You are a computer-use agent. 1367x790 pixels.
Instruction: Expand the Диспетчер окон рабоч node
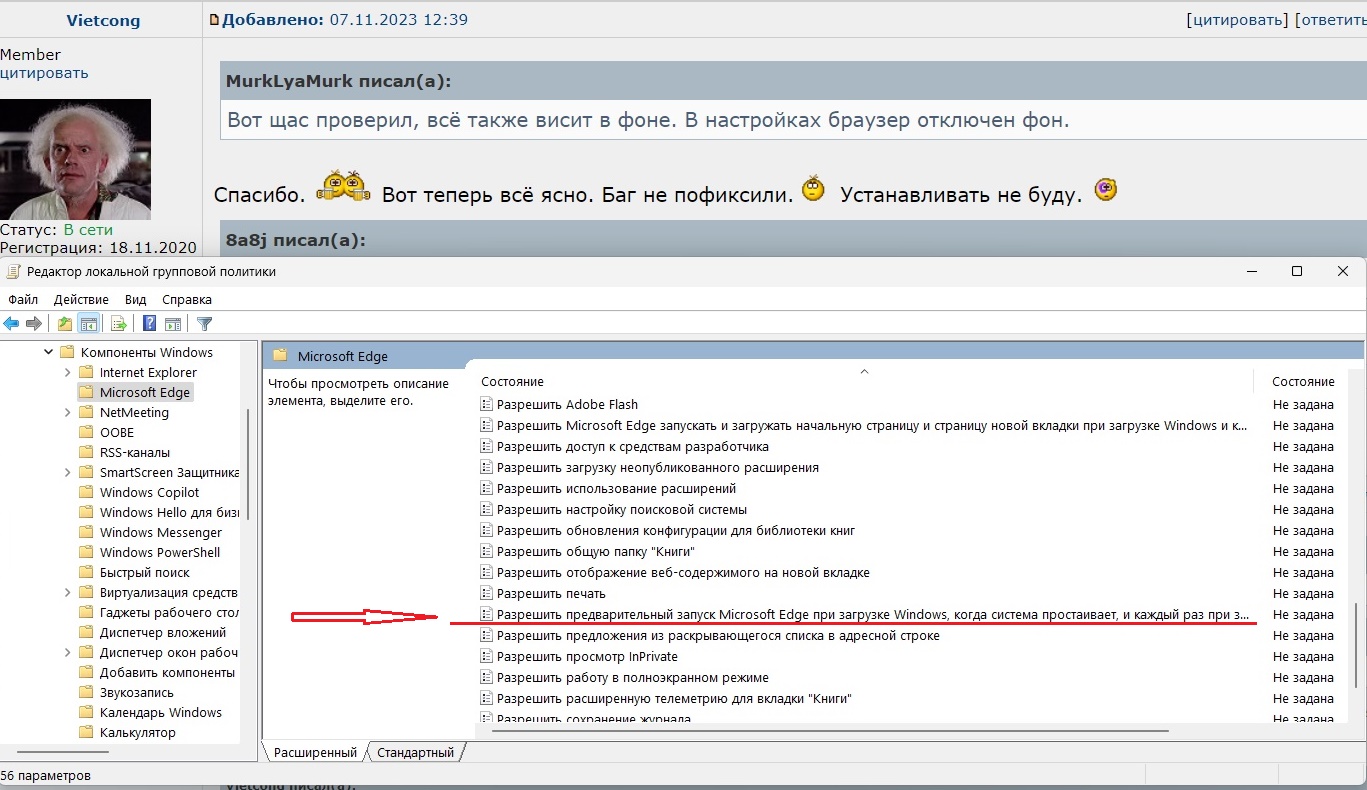67,652
